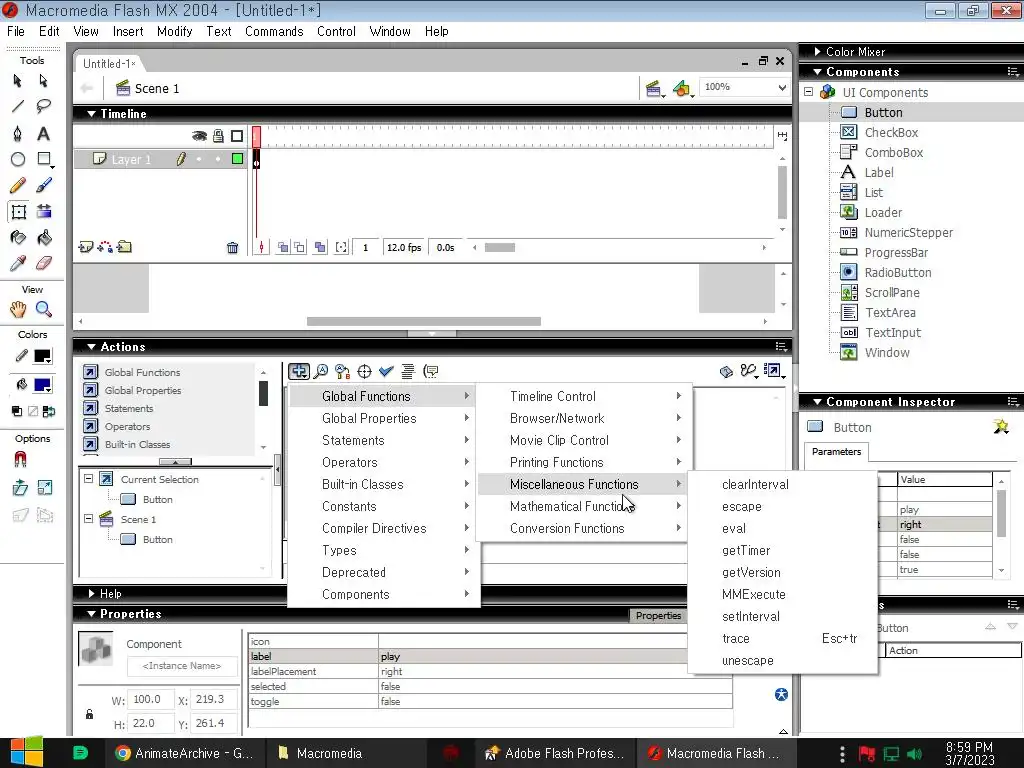Click the Insert Layer icon in timeline
The width and height of the screenshot is (1024, 768).
86,247
